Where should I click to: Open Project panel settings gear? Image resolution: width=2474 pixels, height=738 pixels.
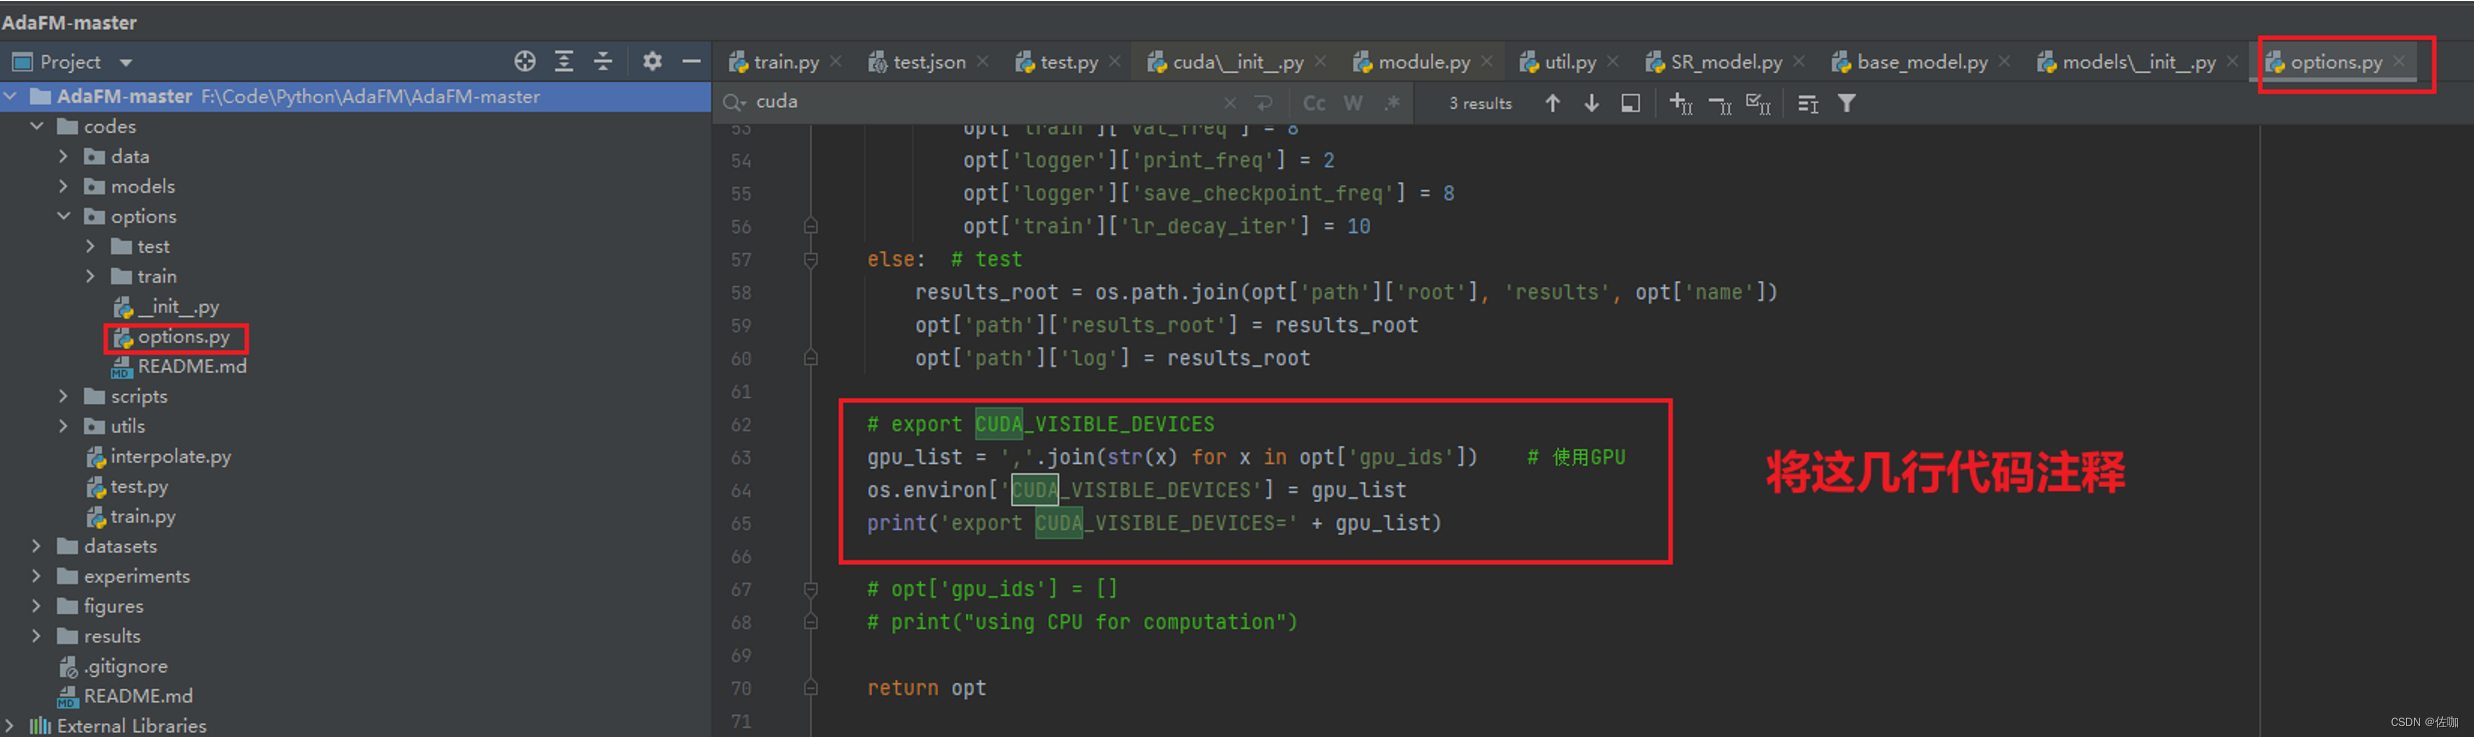pos(652,62)
